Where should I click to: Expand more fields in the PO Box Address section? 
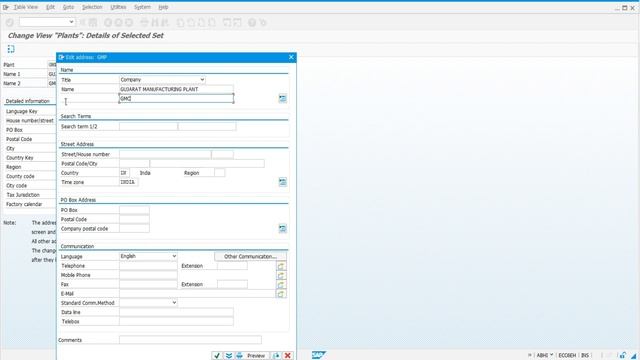(x=282, y=228)
